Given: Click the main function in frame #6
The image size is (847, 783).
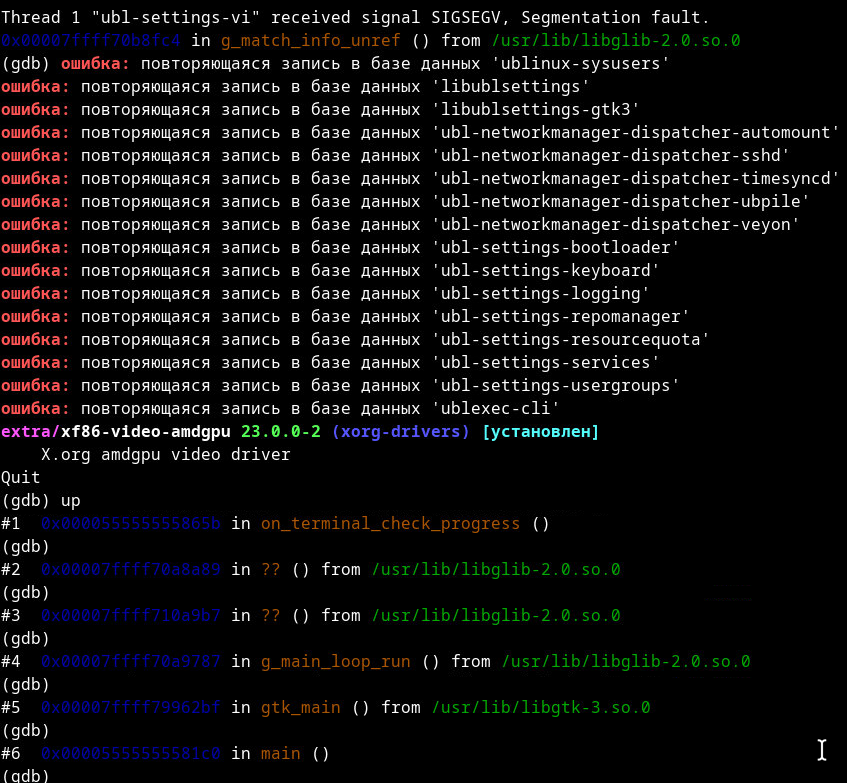Looking at the screenshot, I should pyautogui.click(x=280, y=753).
